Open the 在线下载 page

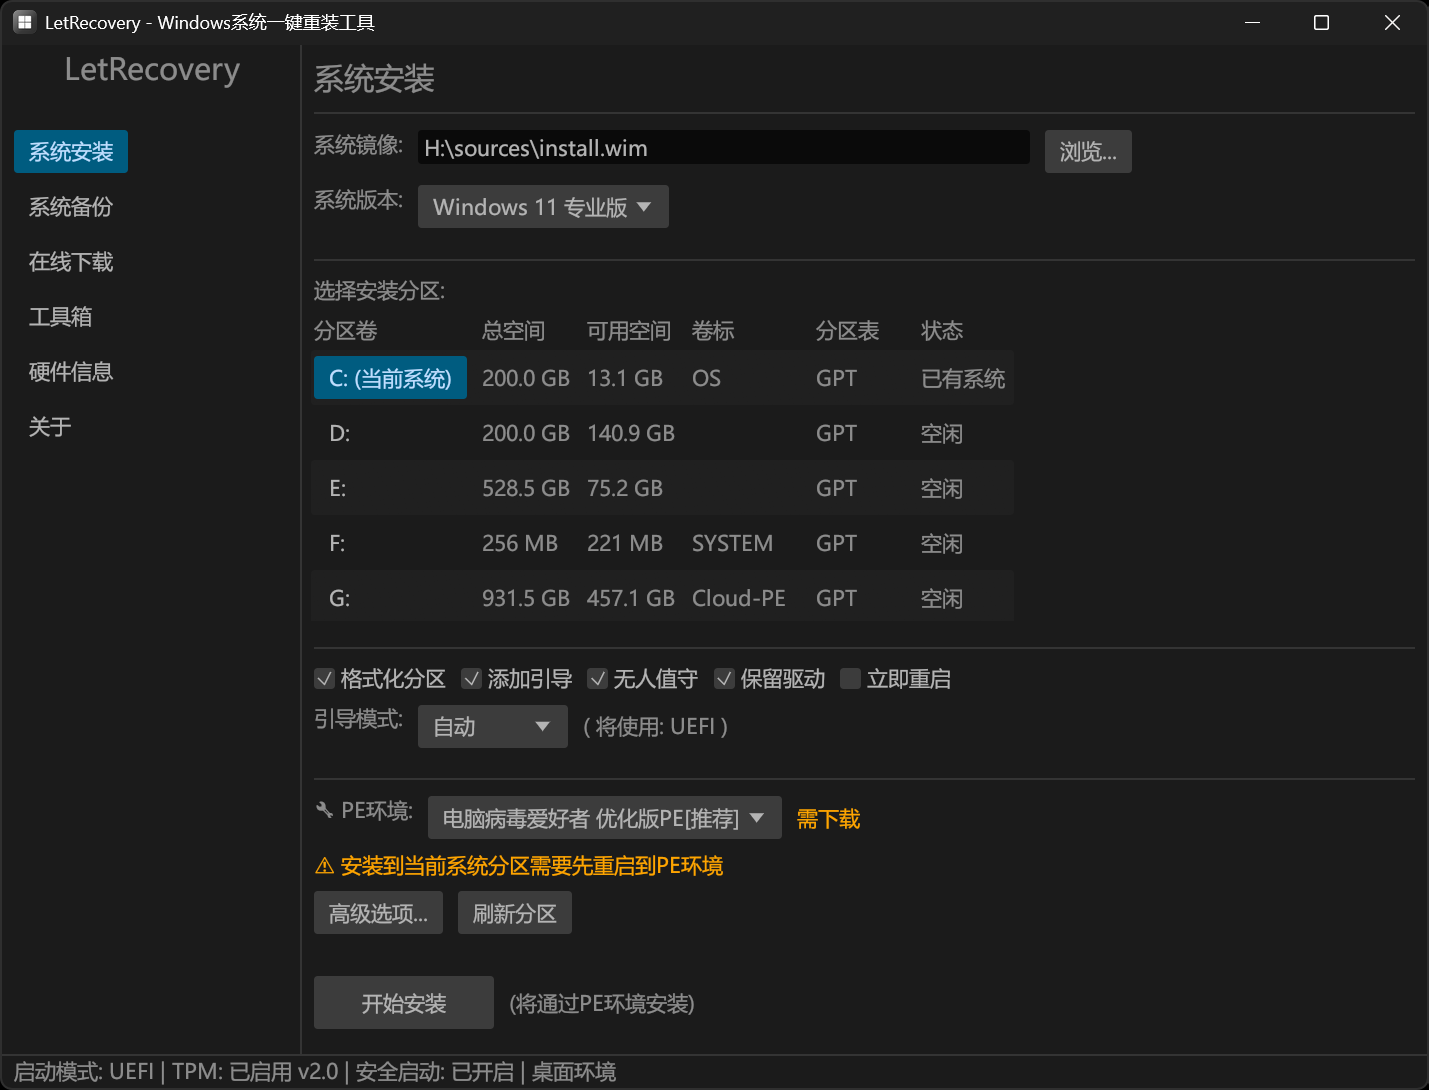(70, 261)
